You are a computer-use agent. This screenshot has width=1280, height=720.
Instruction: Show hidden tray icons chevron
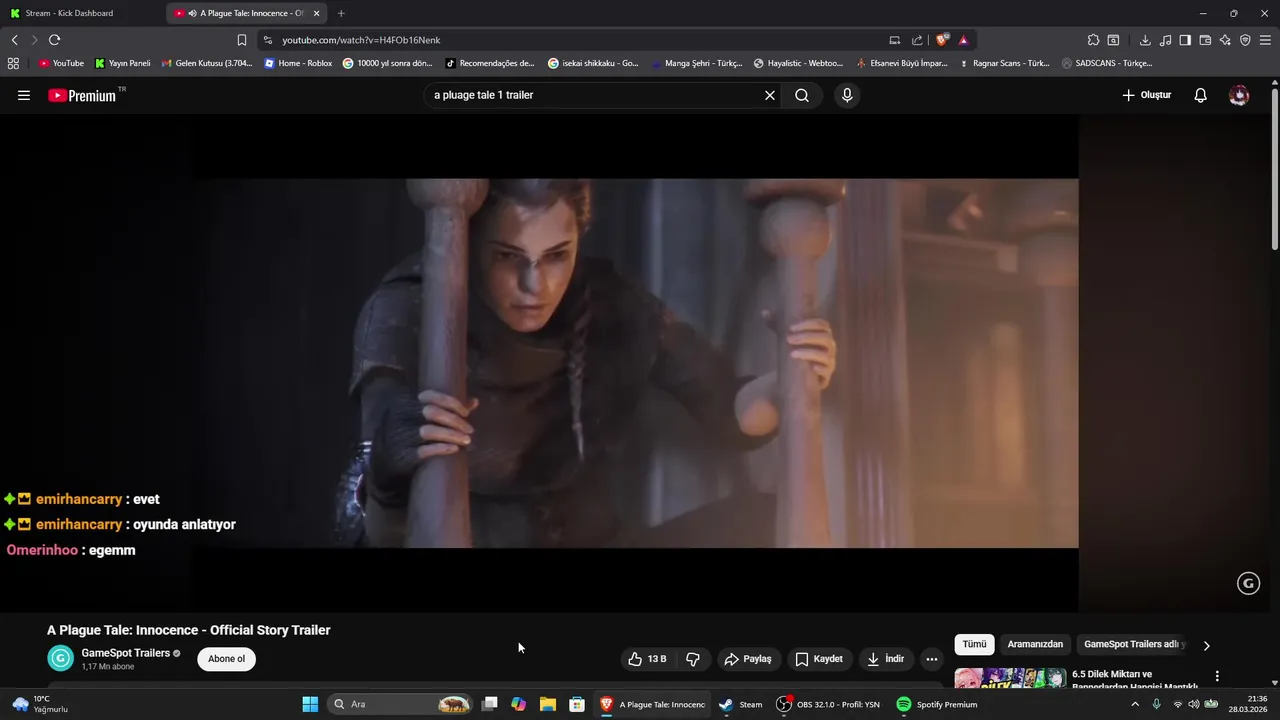click(1134, 704)
